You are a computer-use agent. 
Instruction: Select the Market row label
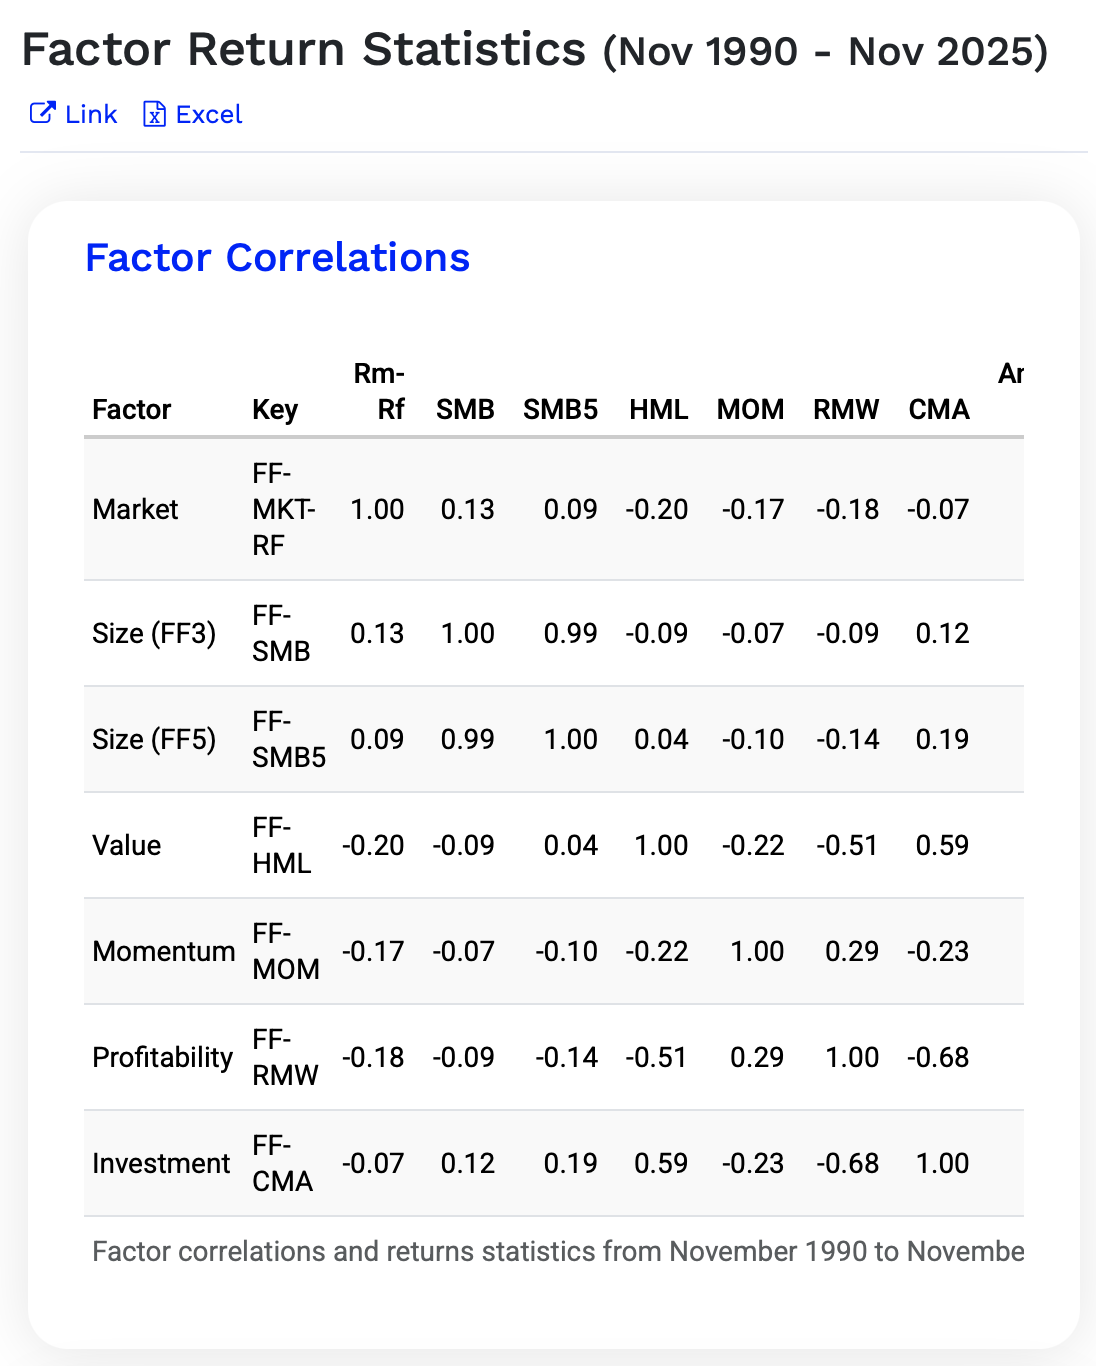coord(135,509)
